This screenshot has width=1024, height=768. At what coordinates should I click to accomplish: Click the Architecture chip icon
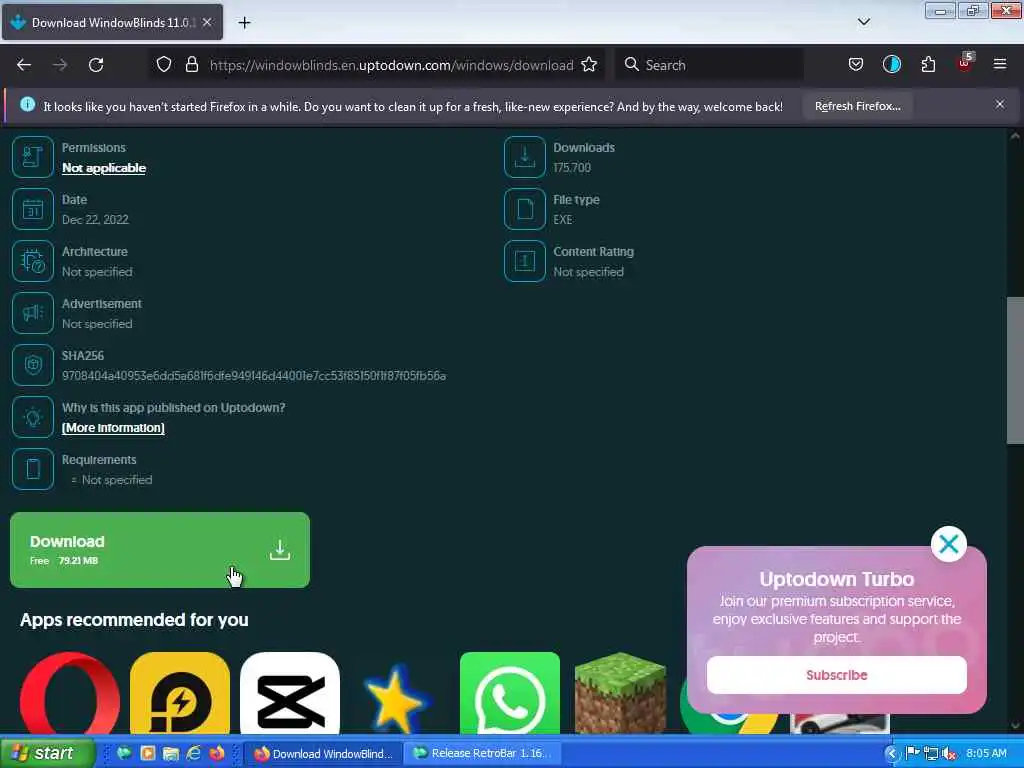click(x=33, y=261)
